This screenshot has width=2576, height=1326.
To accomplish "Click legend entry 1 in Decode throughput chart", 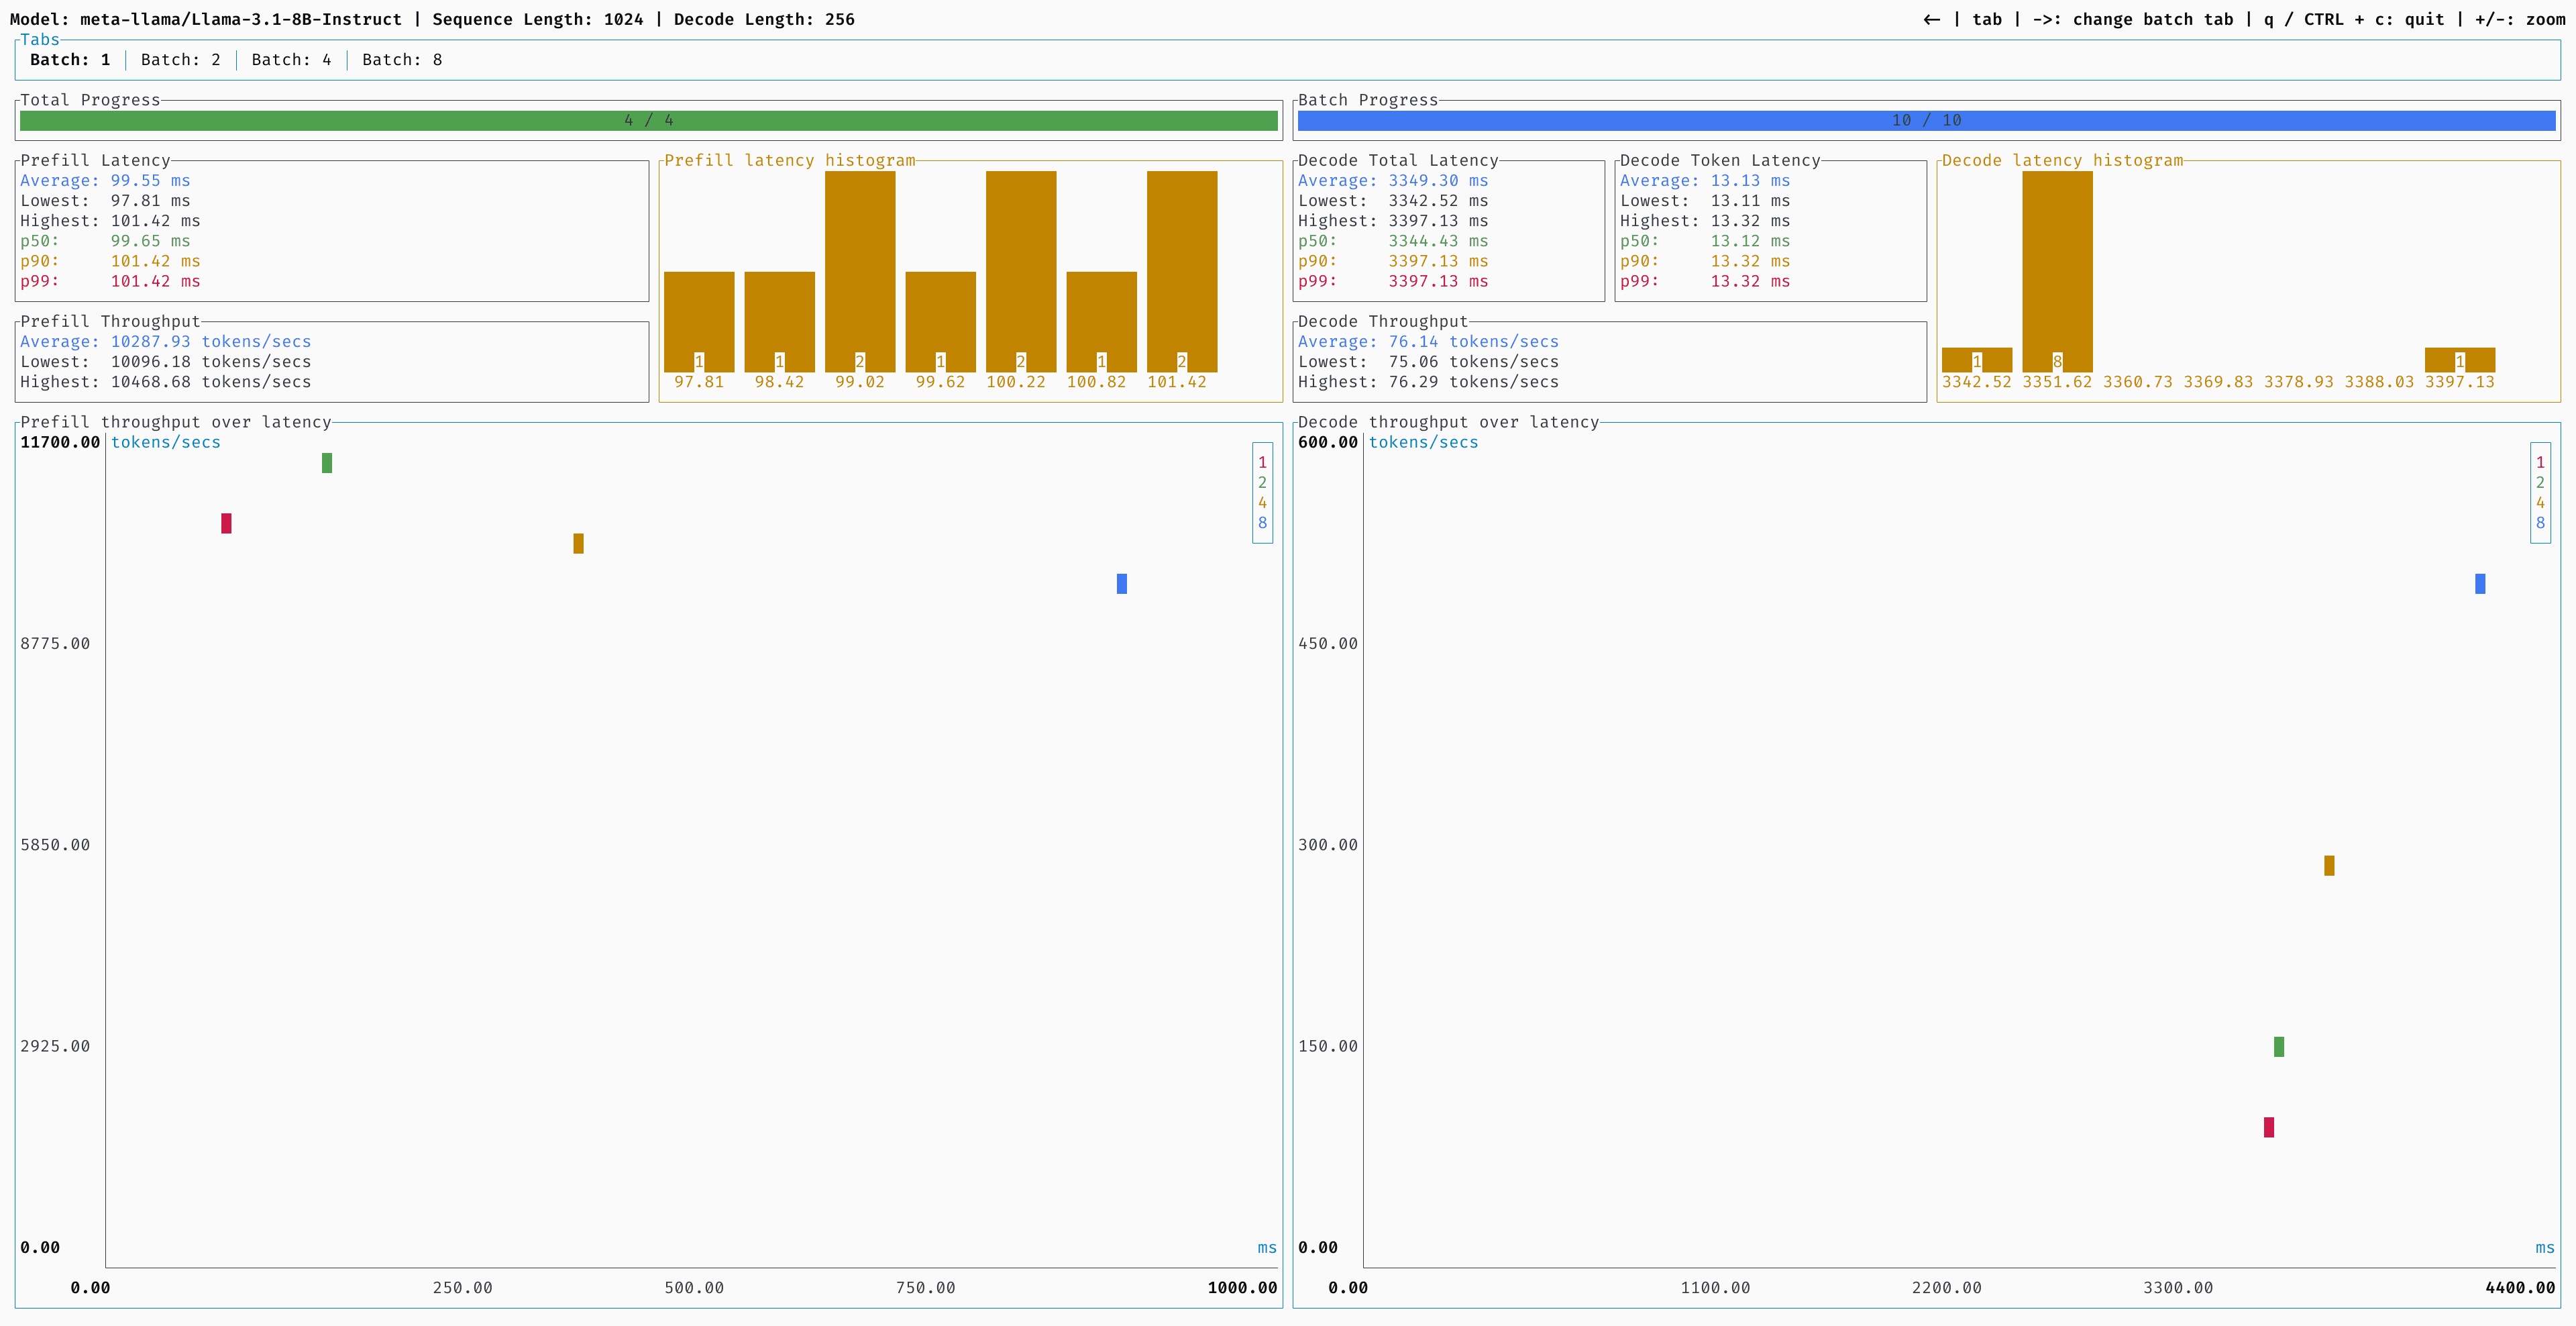I will click(2540, 463).
